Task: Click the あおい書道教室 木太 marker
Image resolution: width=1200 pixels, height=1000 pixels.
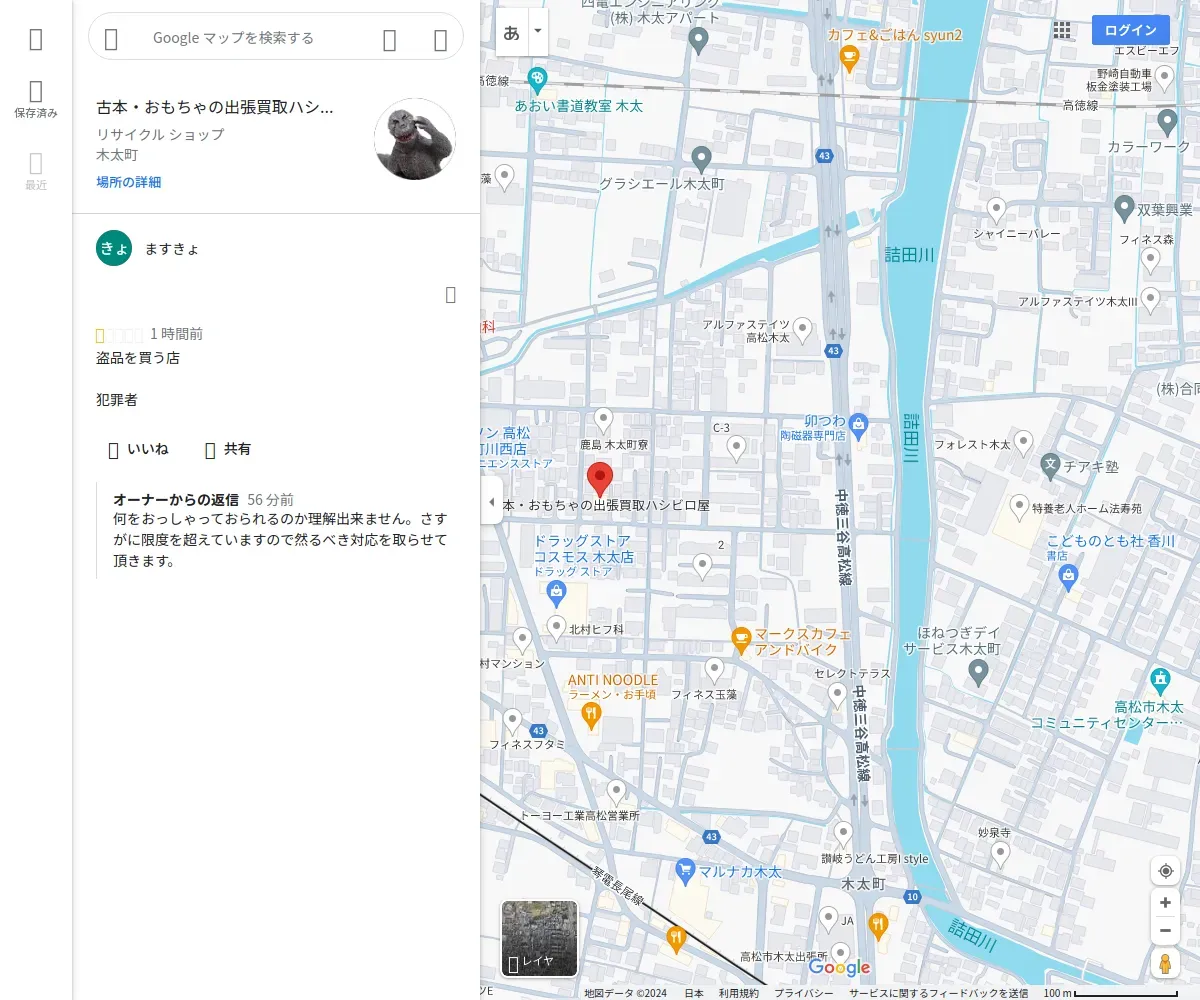Action: 538,79
